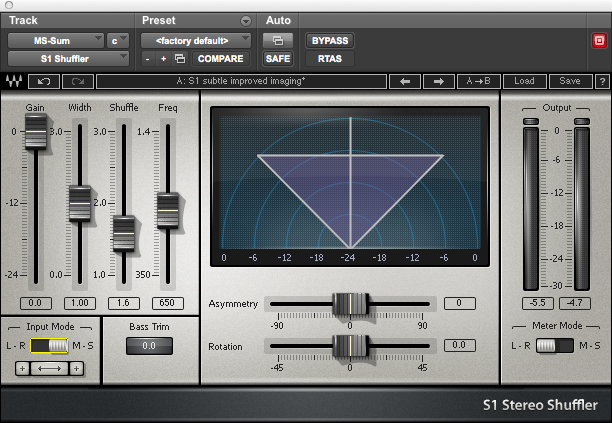
Task: Click the left peak value -5.5
Action: tap(538, 303)
